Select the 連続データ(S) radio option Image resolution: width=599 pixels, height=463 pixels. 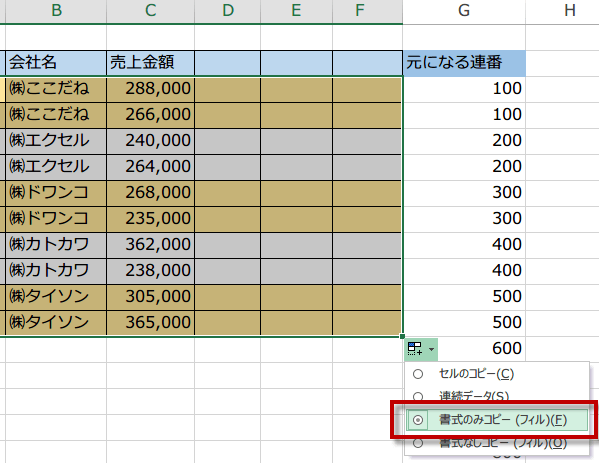point(496,396)
